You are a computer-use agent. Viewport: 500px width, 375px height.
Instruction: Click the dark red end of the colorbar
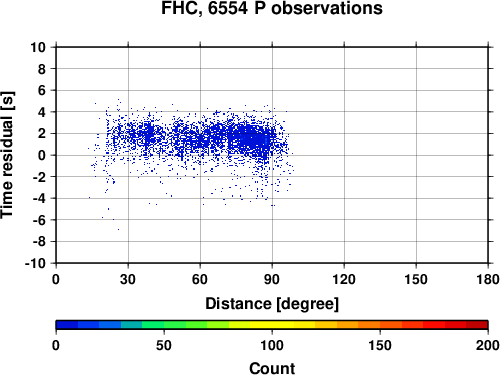click(477, 325)
